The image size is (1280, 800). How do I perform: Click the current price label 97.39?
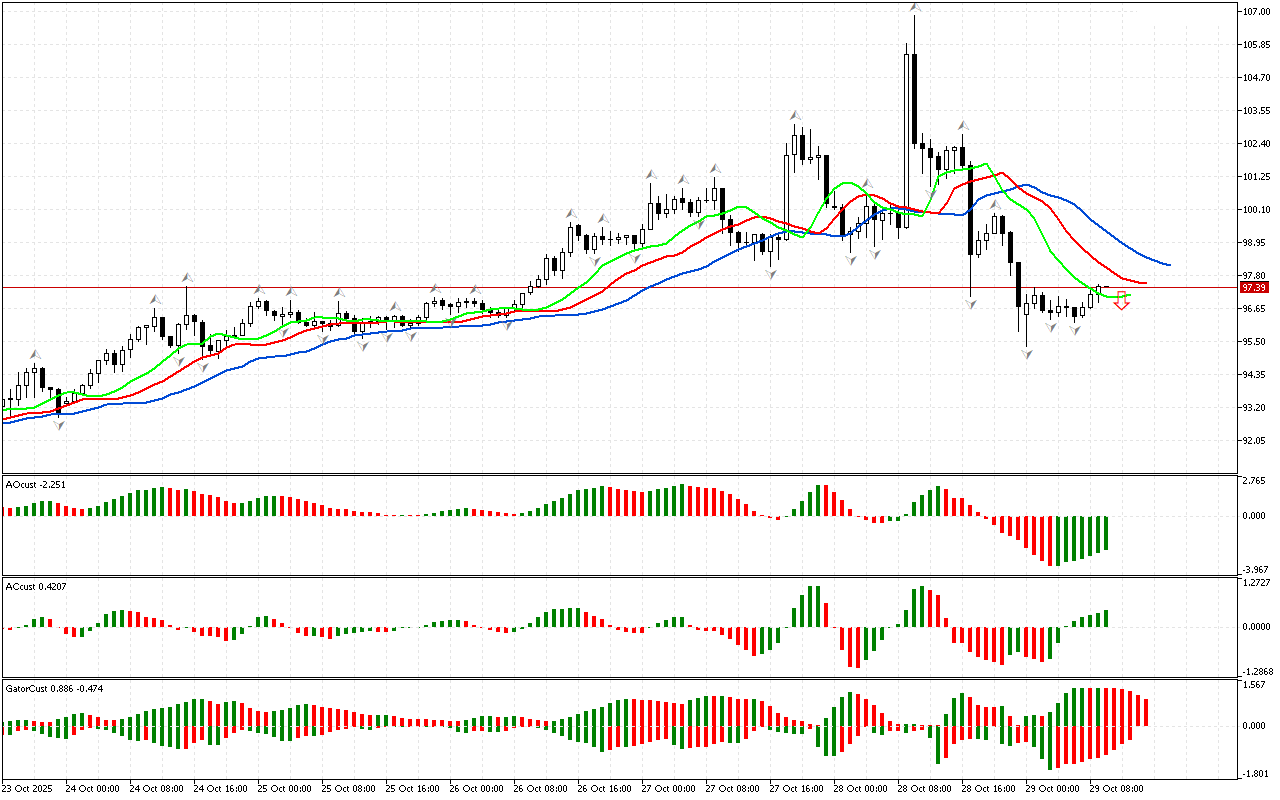pos(1252,287)
